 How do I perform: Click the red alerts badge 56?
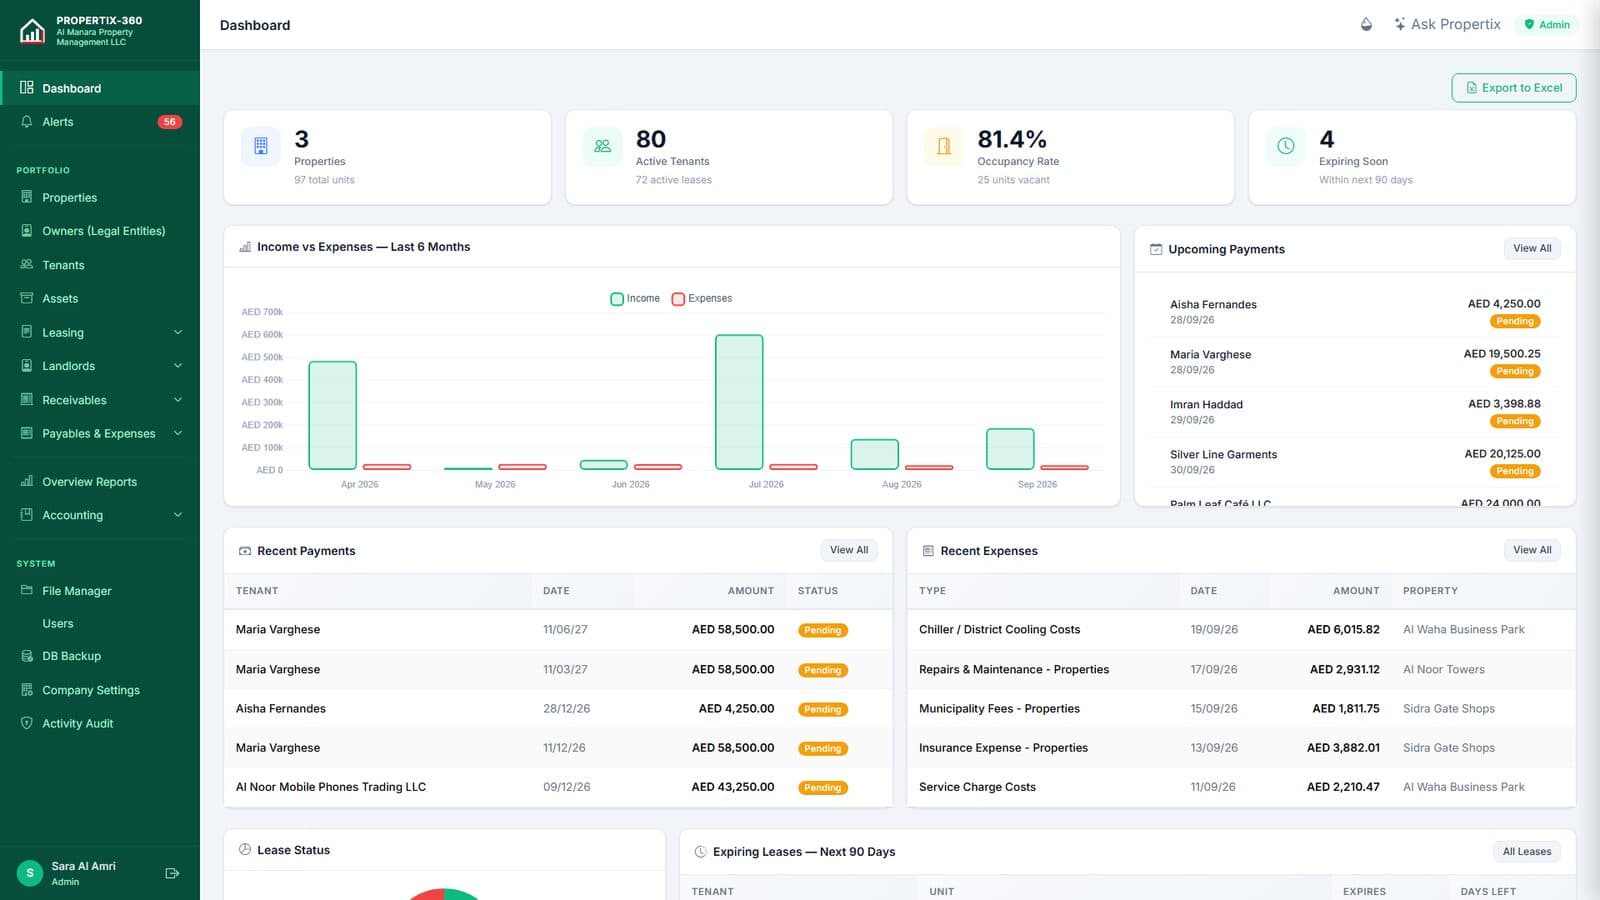click(x=170, y=122)
